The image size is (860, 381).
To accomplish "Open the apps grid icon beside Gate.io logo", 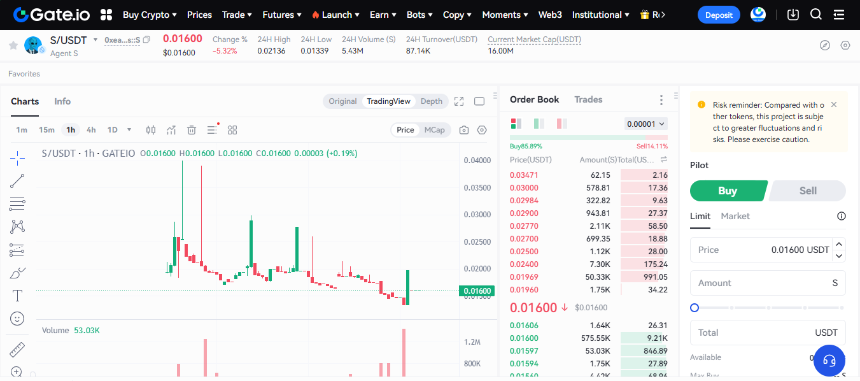I will point(107,15).
